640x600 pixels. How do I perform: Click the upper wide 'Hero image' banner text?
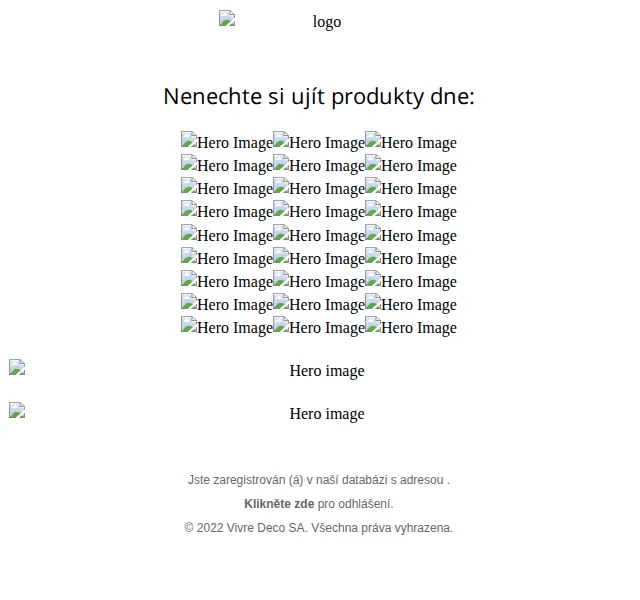tap(327, 371)
